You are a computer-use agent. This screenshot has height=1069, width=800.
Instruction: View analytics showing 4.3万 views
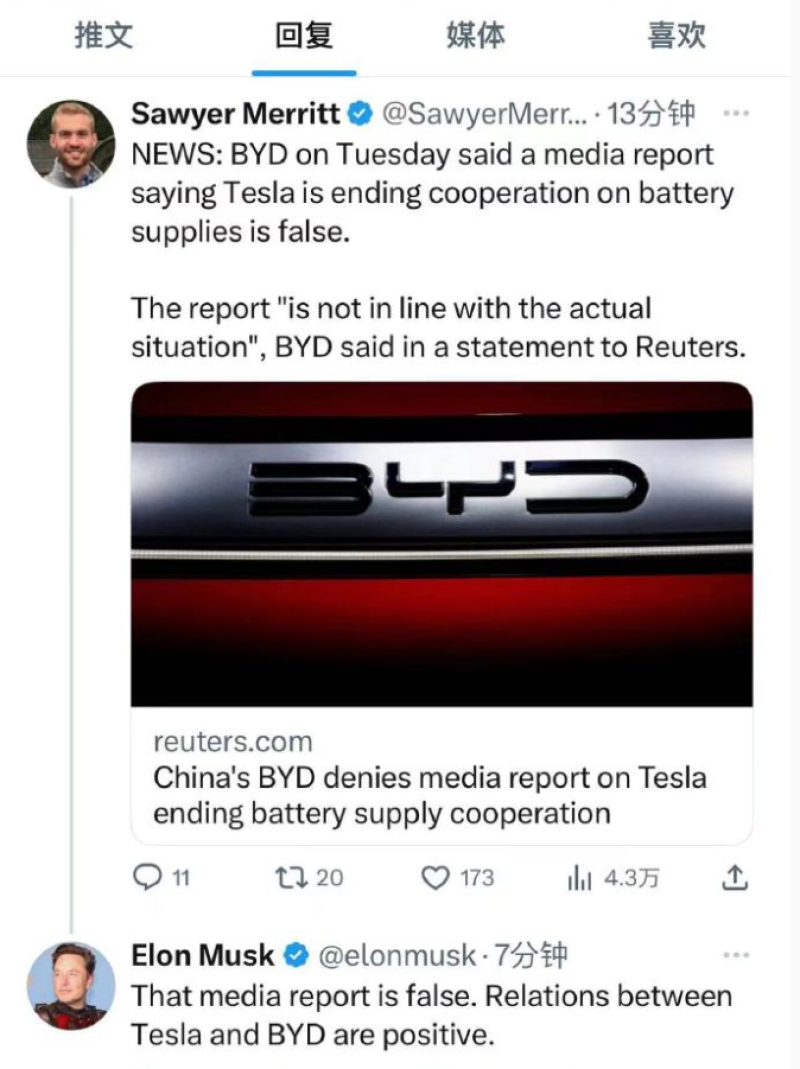tap(612, 877)
